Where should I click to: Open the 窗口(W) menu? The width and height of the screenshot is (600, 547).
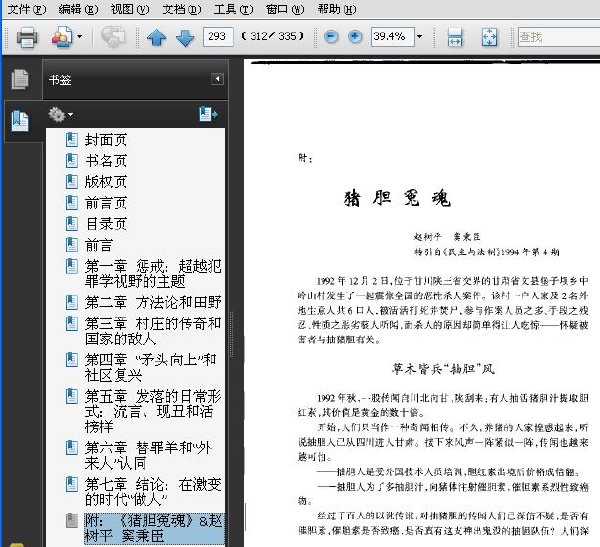(285, 9)
